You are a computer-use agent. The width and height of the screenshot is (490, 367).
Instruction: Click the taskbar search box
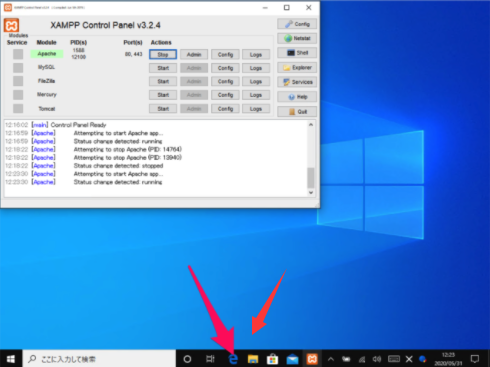point(99,359)
